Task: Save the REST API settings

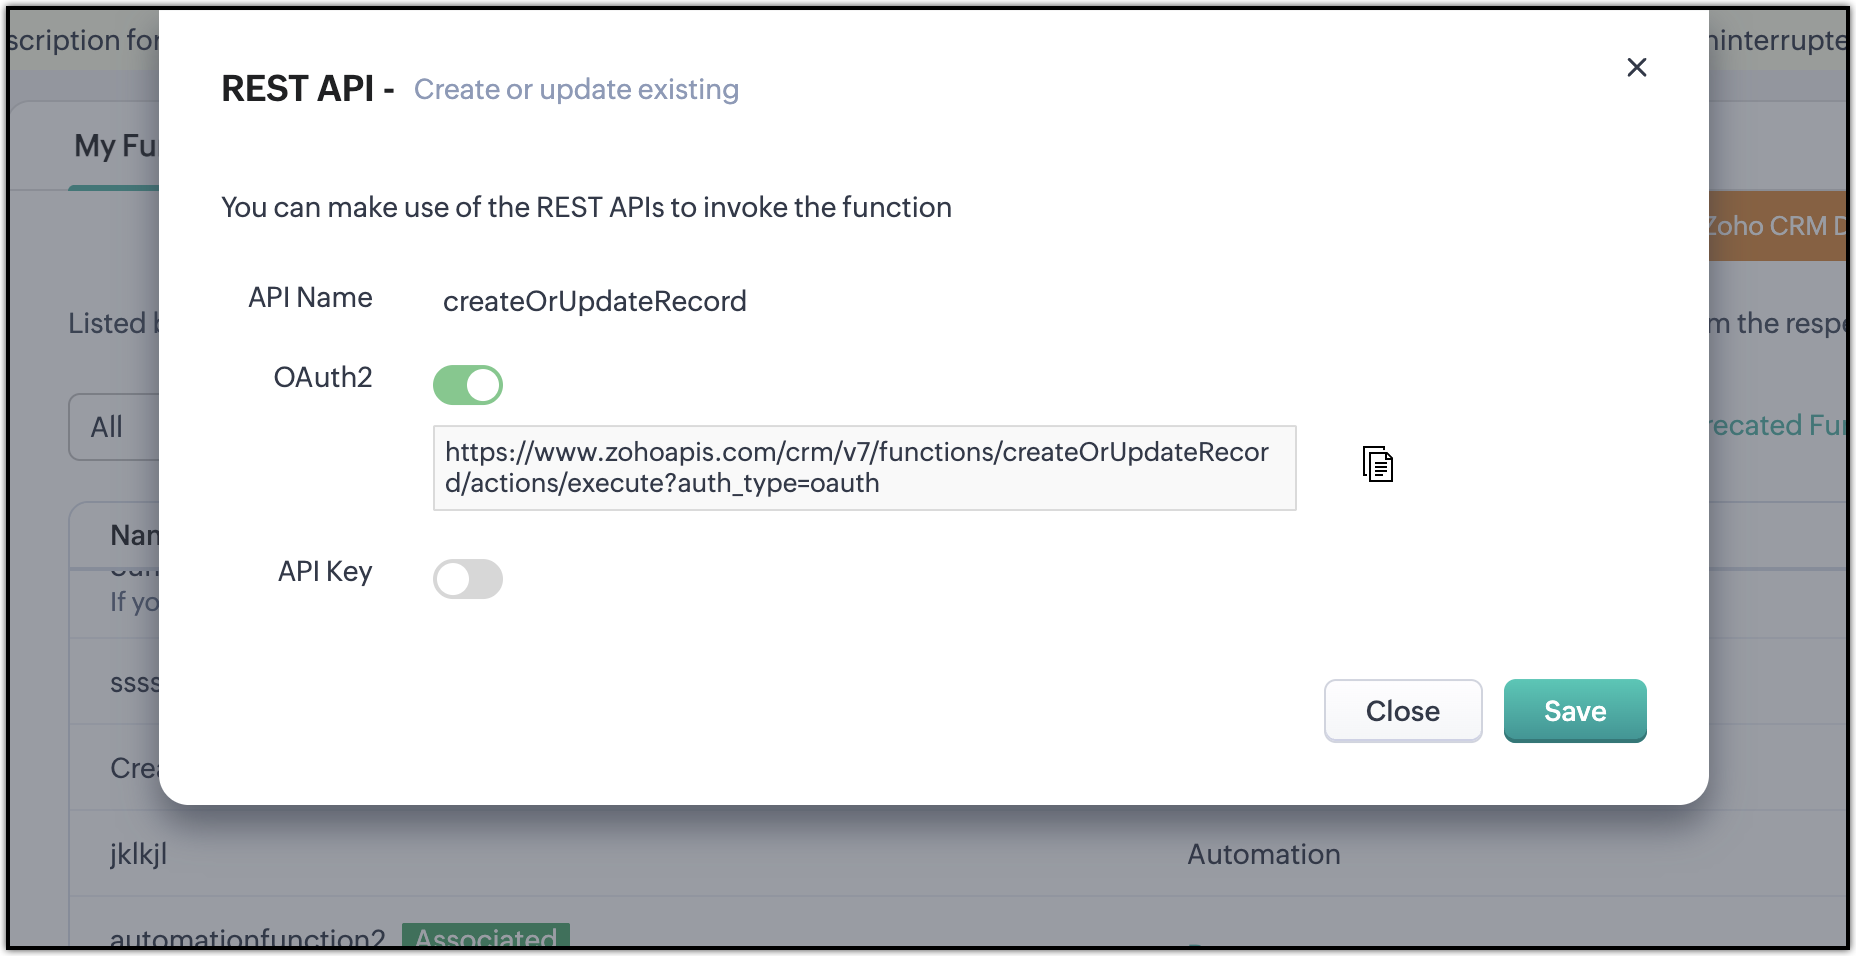Action: coord(1575,711)
